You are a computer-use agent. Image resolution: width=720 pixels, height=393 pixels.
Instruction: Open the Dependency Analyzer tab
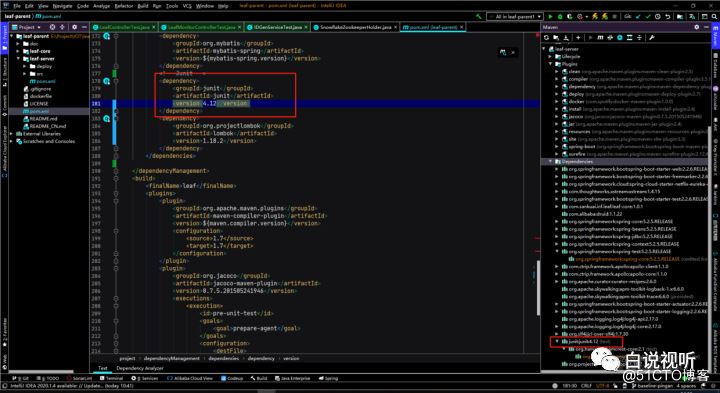(x=140, y=368)
